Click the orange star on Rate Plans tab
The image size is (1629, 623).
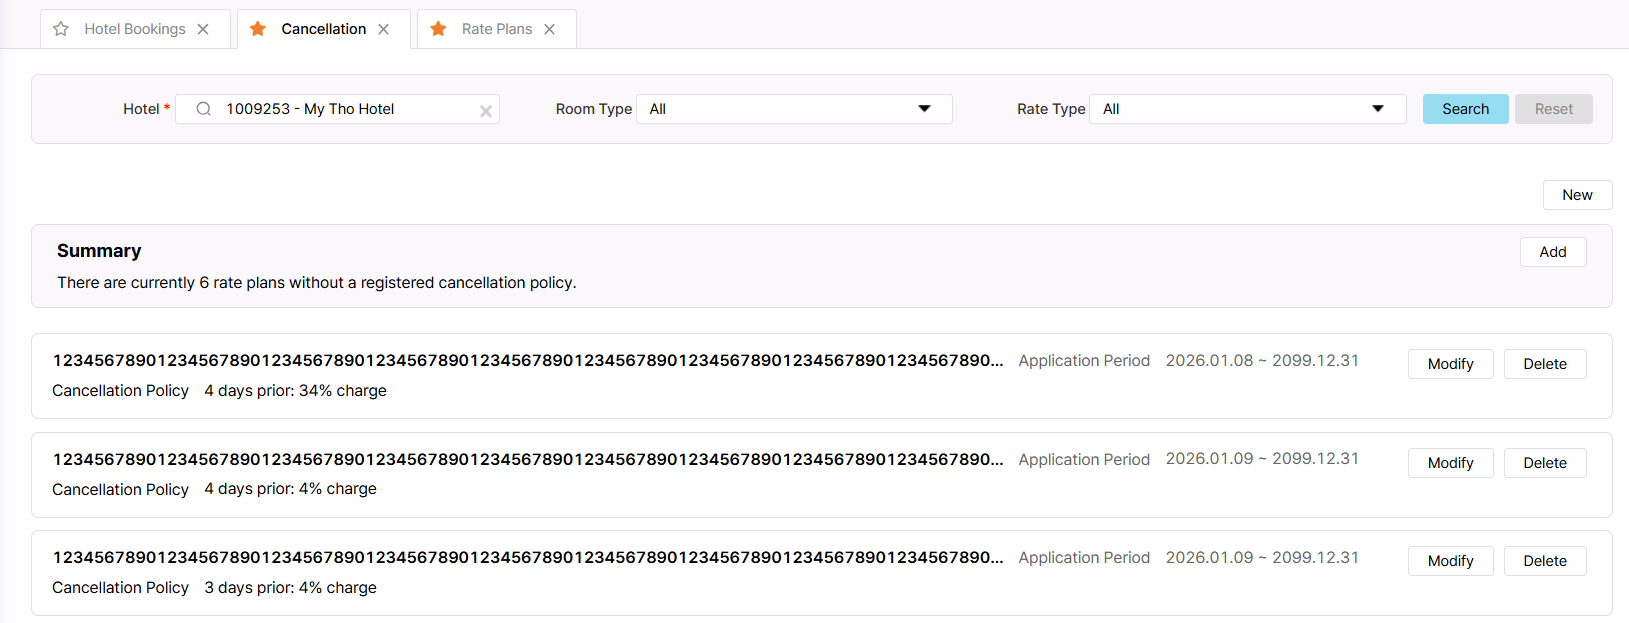438,29
